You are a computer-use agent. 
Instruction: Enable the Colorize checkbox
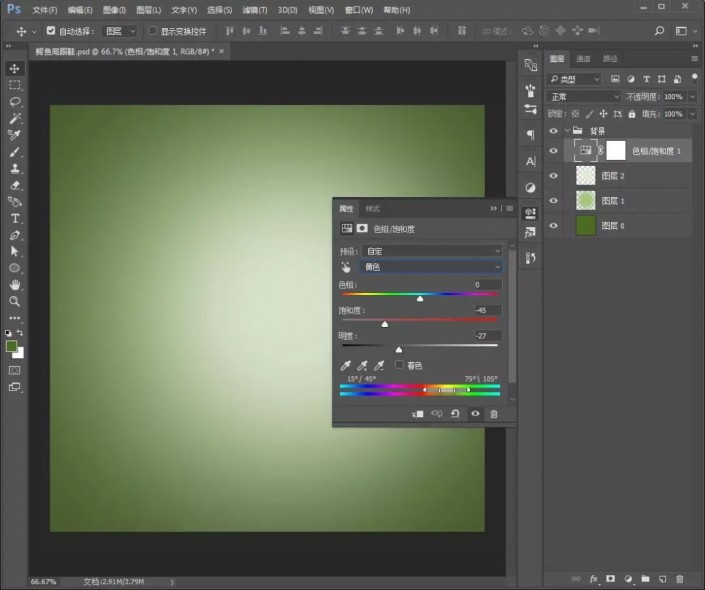pyautogui.click(x=399, y=365)
